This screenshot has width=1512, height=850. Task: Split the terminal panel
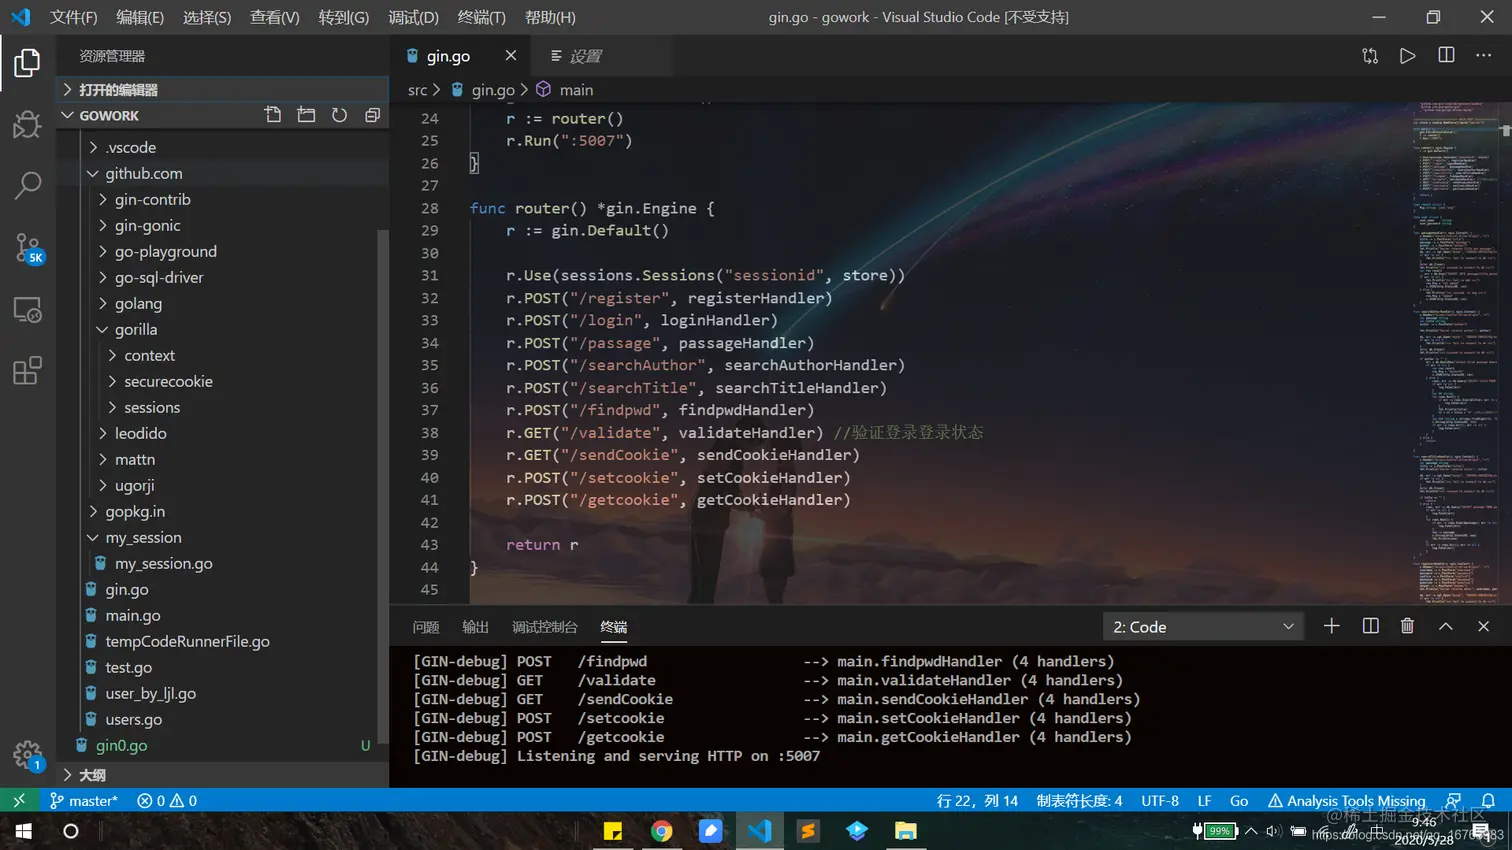click(x=1370, y=626)
